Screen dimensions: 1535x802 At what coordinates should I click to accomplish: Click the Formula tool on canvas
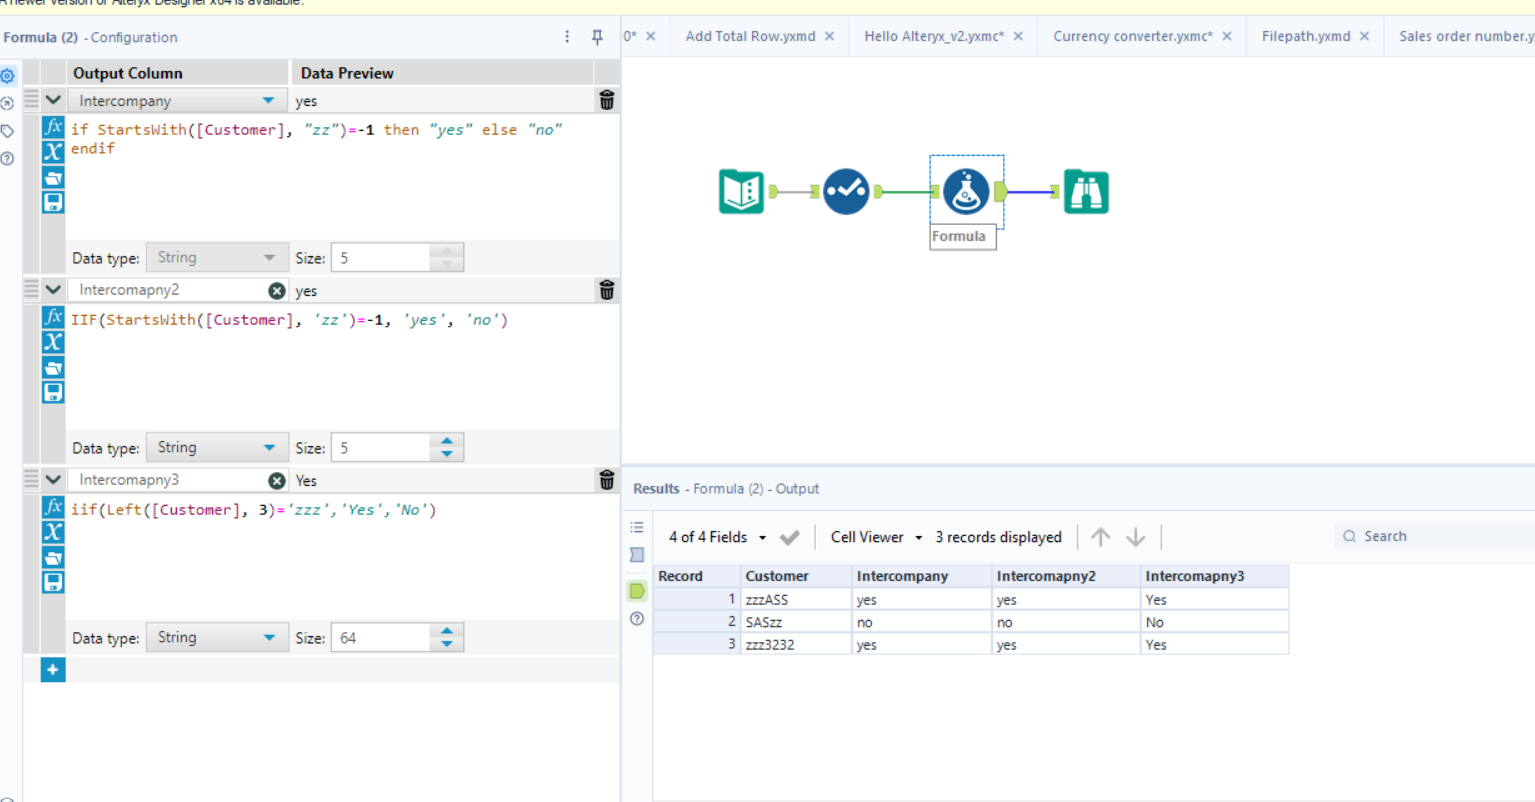(965, 192)
